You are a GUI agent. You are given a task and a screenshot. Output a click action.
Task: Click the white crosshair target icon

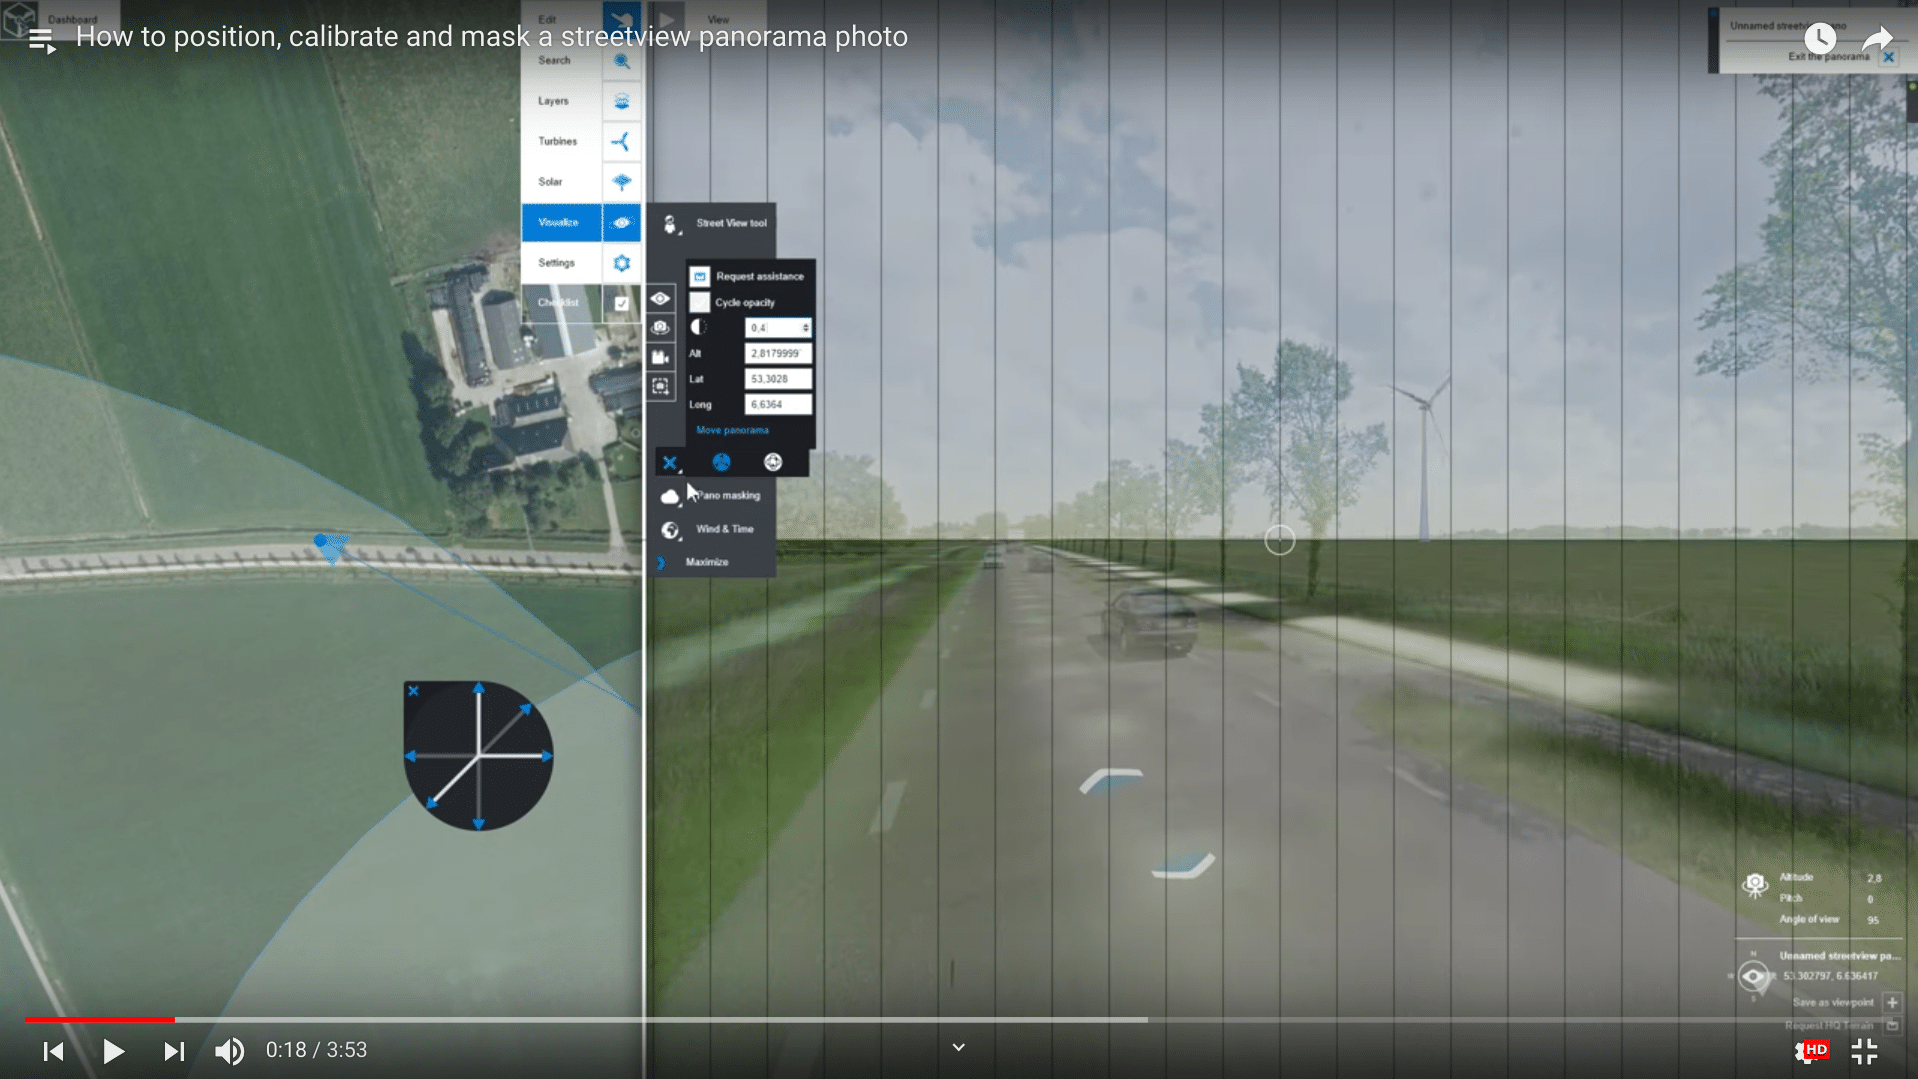tap(773, 462)
